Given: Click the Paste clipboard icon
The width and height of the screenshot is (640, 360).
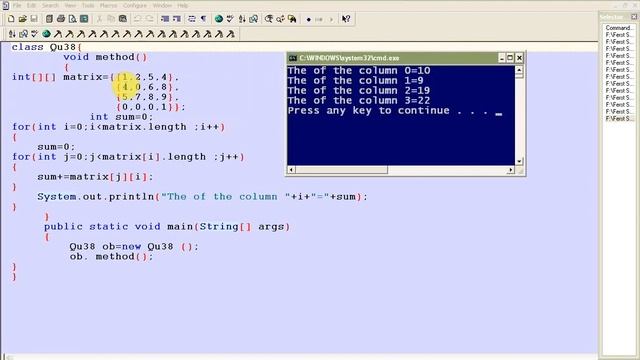Looking at the screenshot, I should [122, 19].
